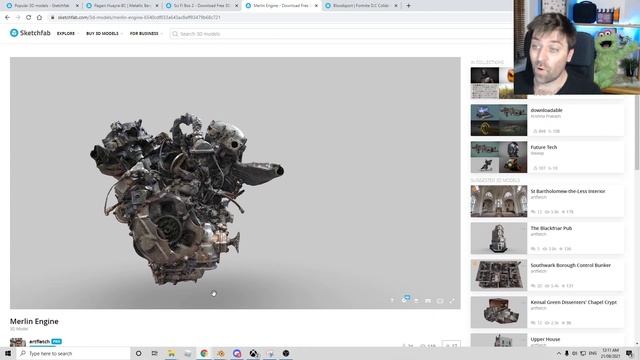
Task: Show hidden system tray icons
Action: pos(559,353)
